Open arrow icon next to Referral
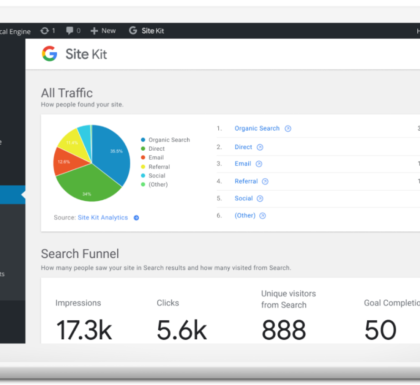420x385 pixels. pyautogui.click(x=265, y=181)
